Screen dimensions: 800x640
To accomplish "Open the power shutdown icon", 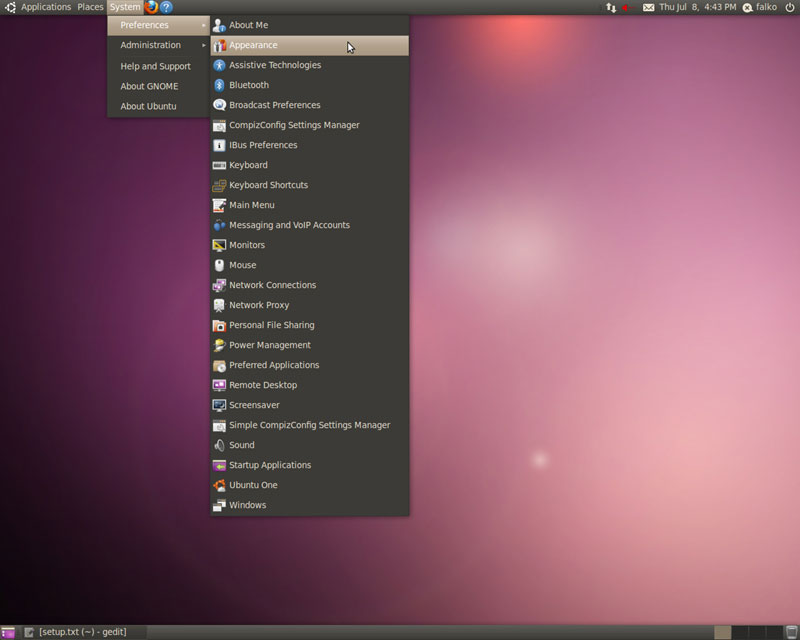I will tap(789, 7).
